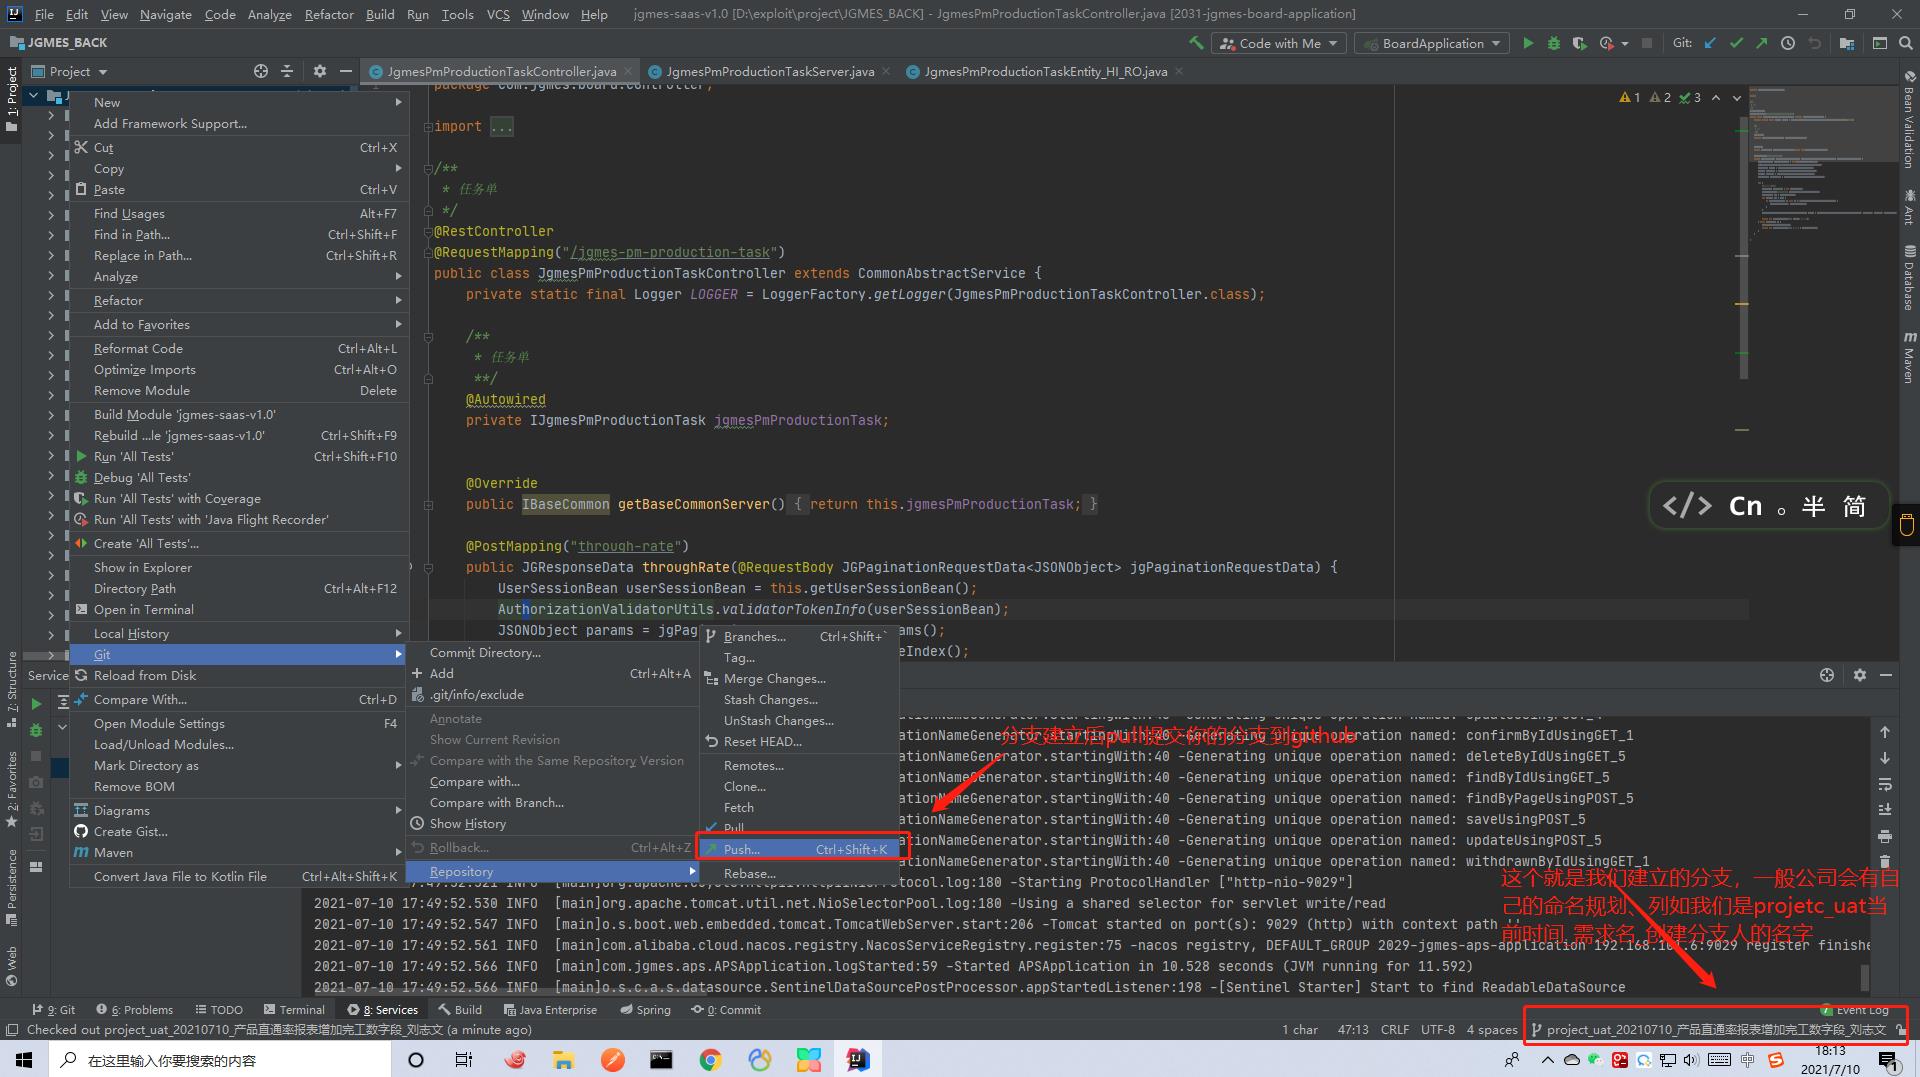Open the Code with Me dropdown
This screenshot has height=1077, width=1920.
pos(1279,43)
